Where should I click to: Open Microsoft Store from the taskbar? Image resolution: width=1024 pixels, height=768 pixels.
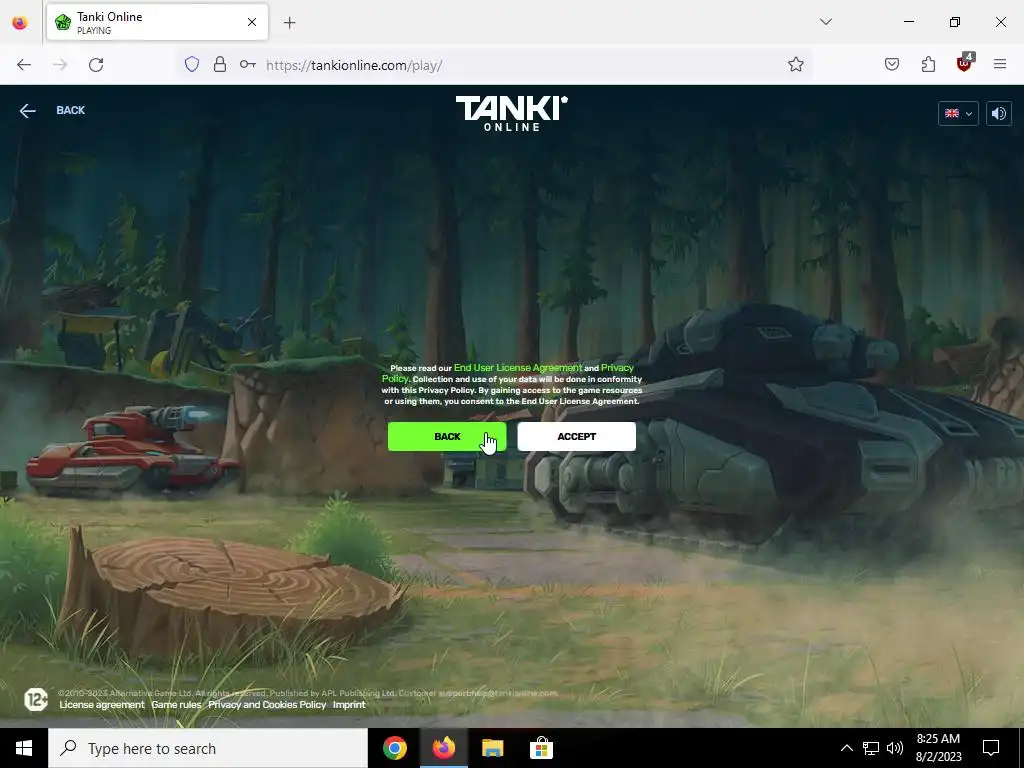(x=541, y=748)
